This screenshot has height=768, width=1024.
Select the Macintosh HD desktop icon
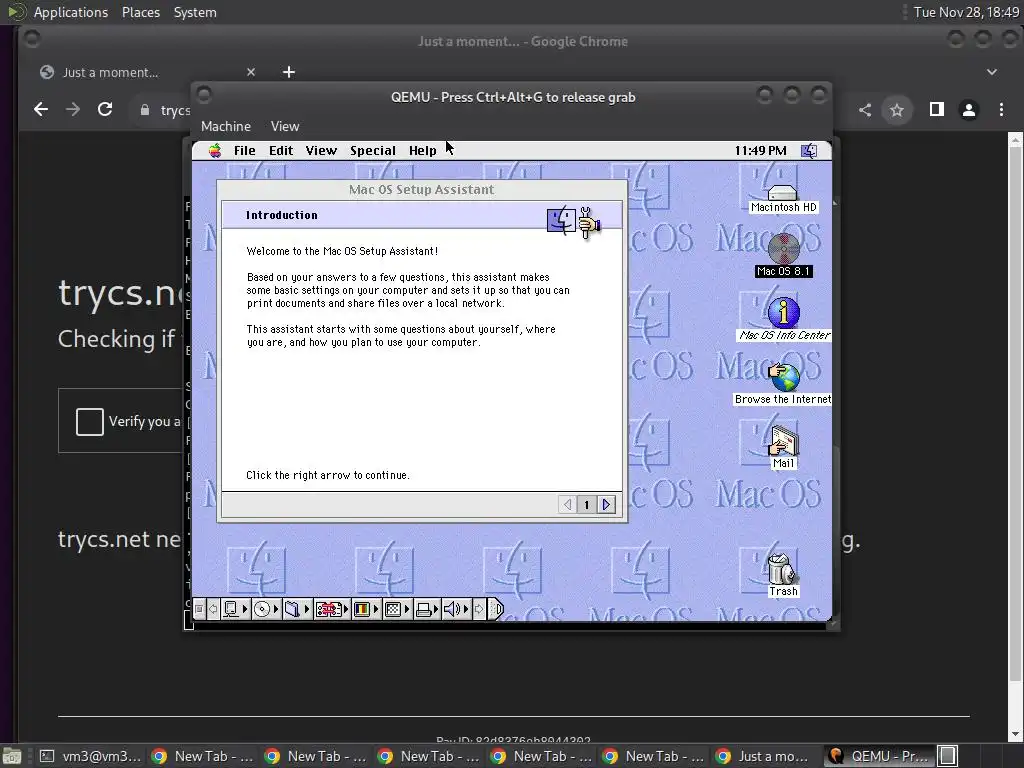coord(783,197)
